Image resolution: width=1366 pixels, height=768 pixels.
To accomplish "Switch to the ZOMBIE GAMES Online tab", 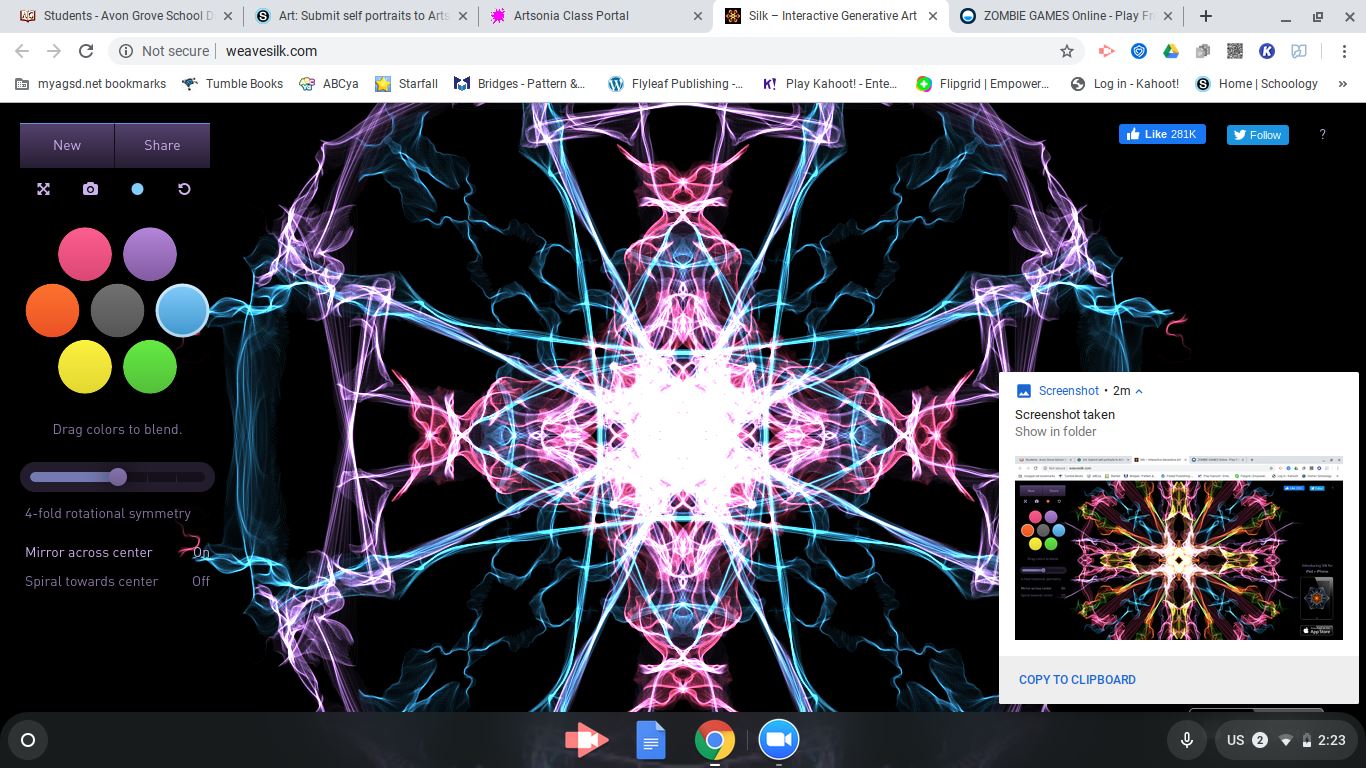I will coord(1060,16).
